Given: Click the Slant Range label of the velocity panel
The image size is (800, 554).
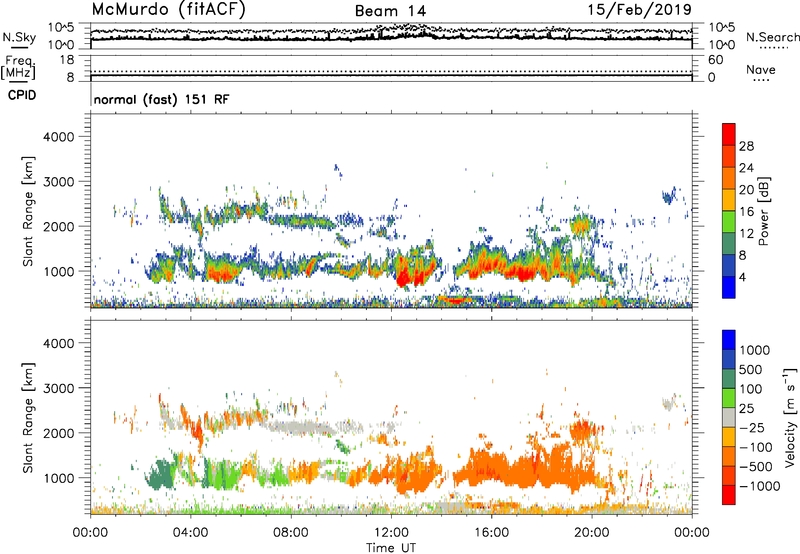Looking at the screenshot, I should (x=28, y=418).
